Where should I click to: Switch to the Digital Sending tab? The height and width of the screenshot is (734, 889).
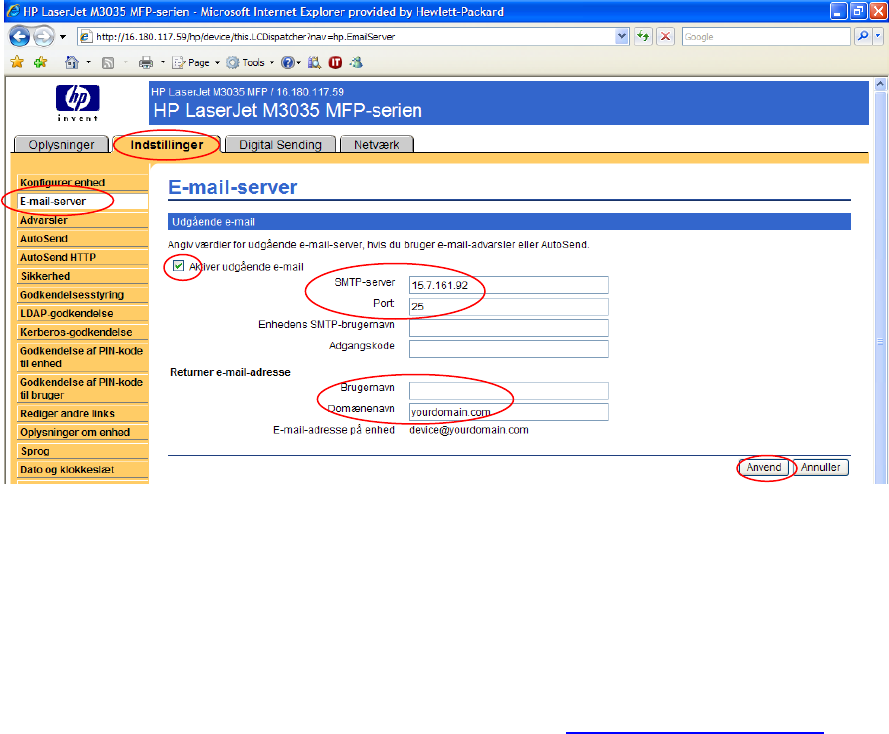[280, 145]
